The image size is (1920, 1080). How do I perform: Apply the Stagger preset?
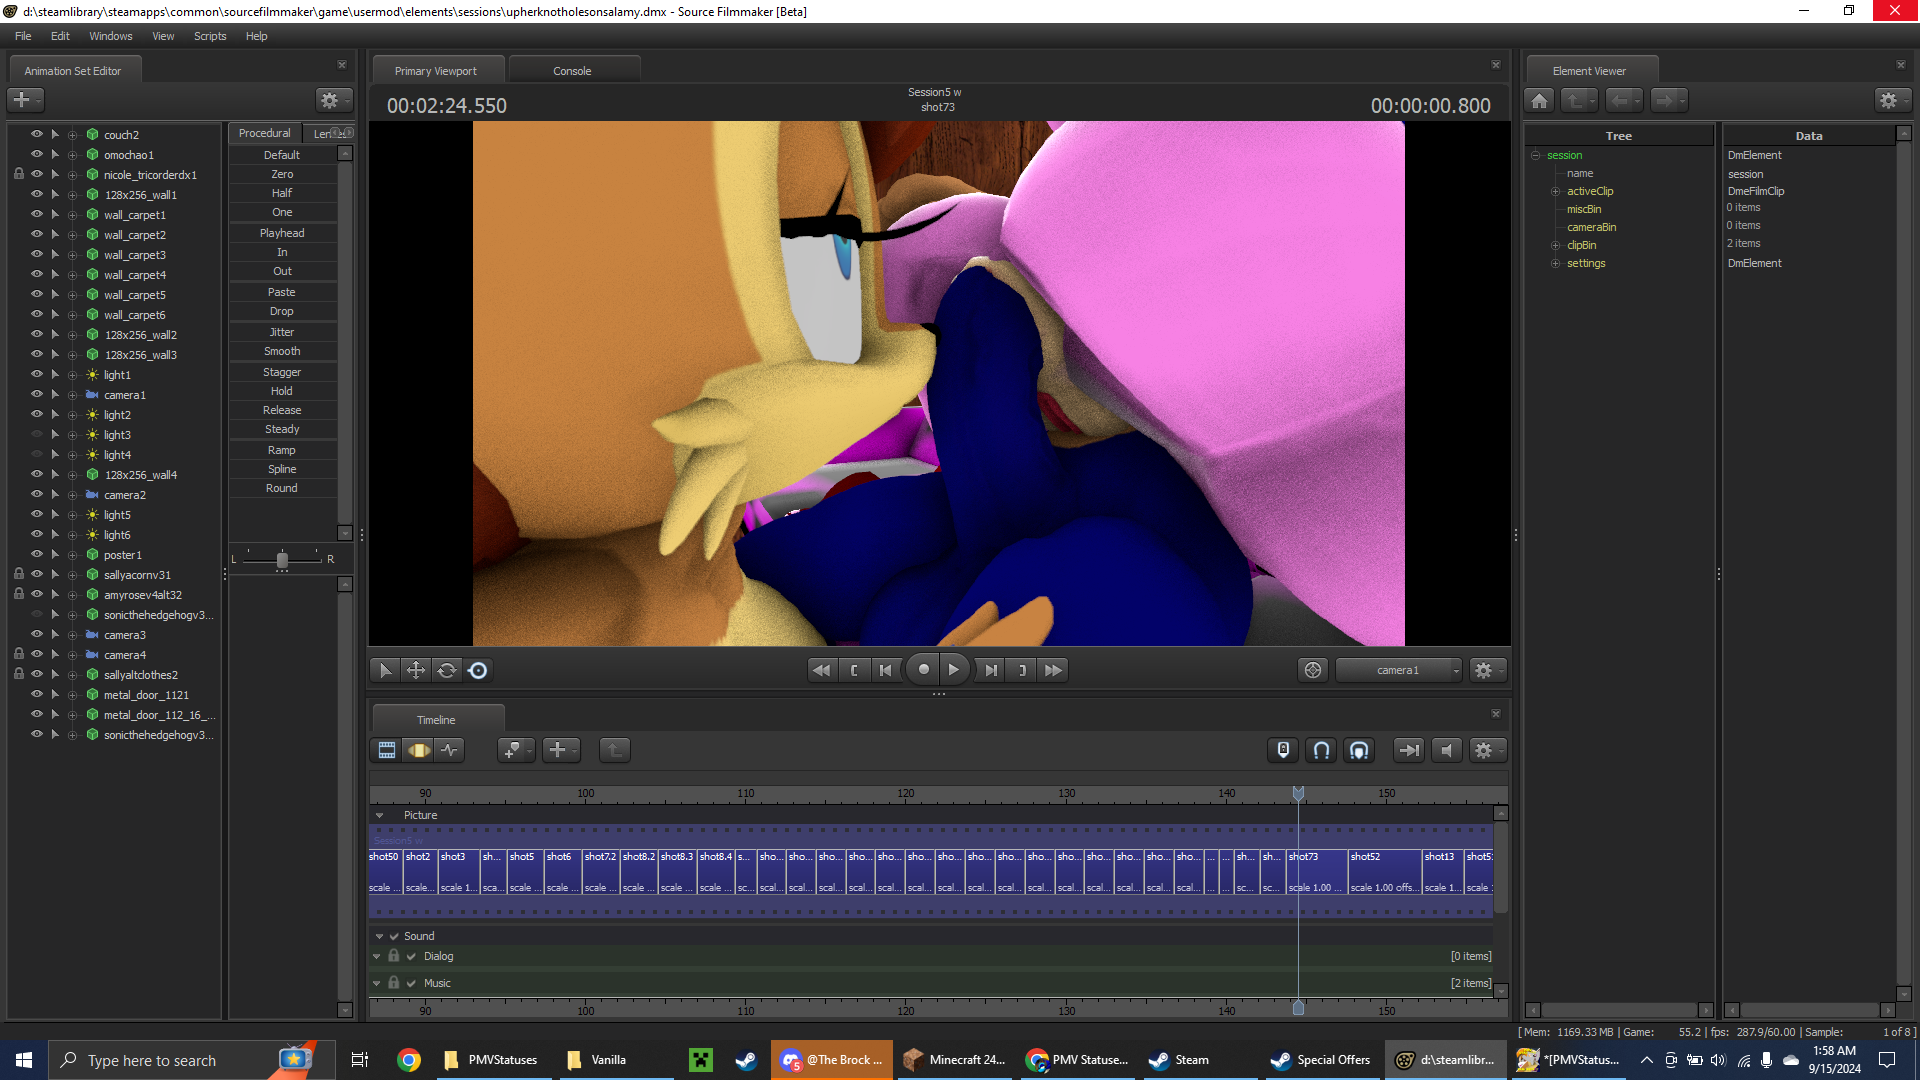click(x=282, y=372)
